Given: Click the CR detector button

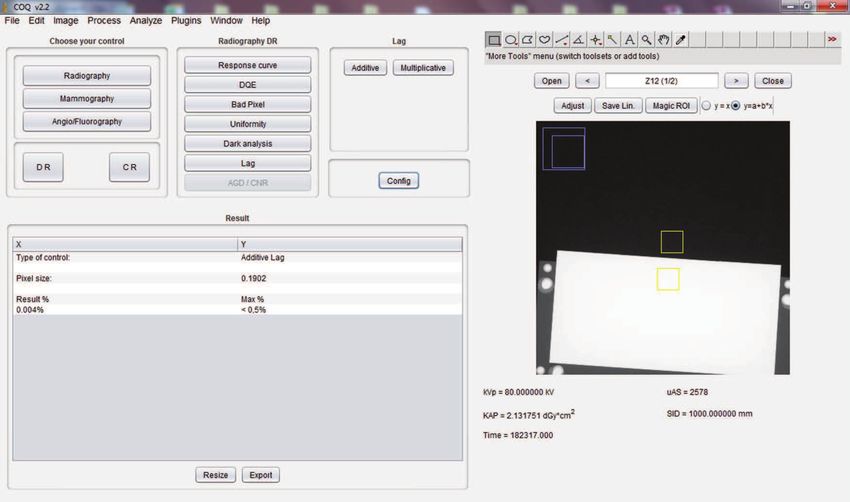Looking at the screenshot, I should pyautogui.click(x=130, y=167).
